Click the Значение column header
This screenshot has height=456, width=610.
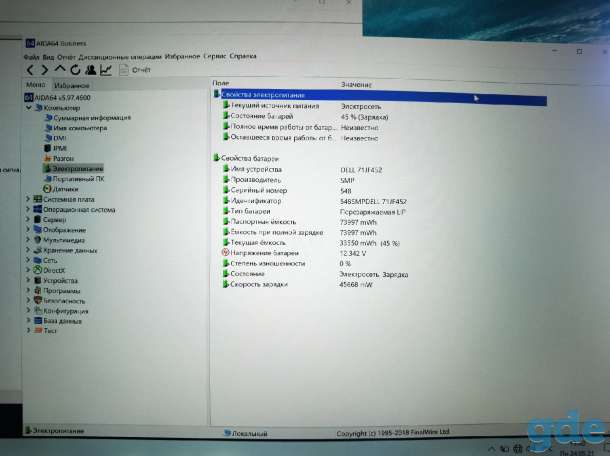356,84
